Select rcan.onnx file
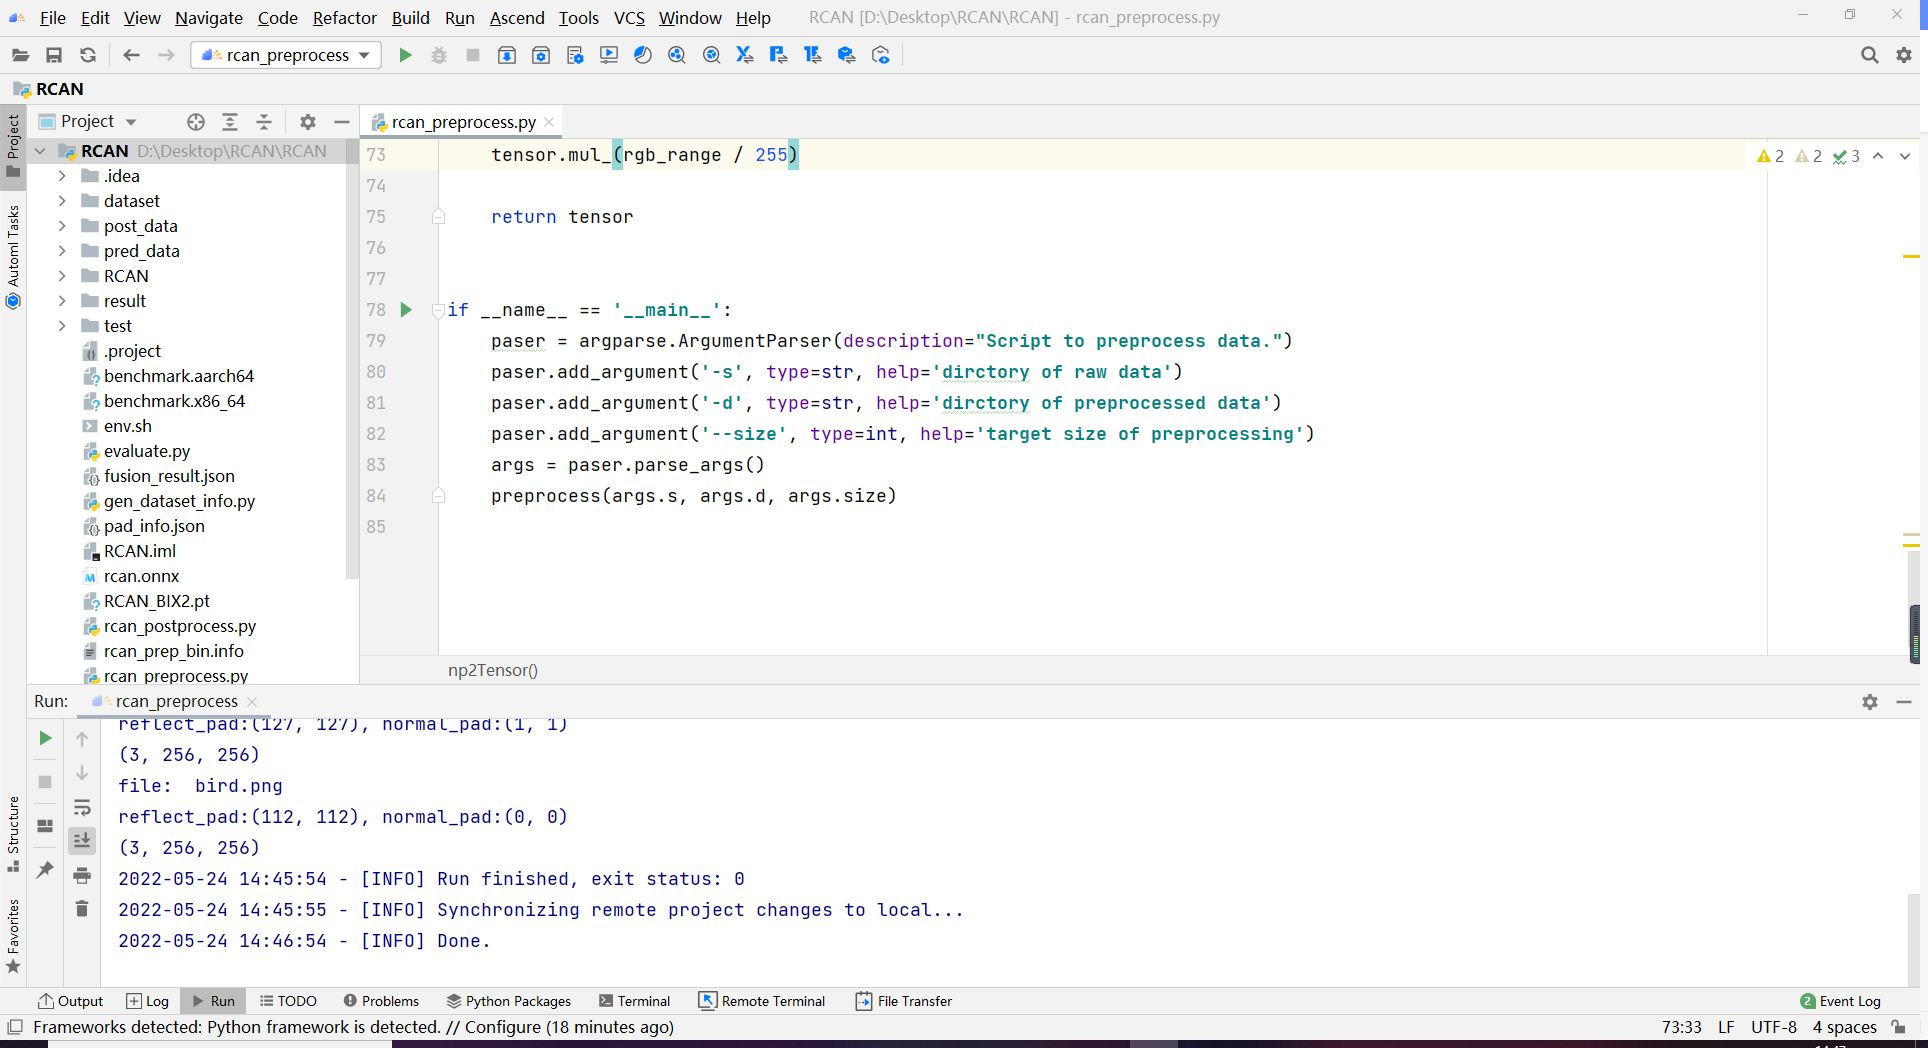 click(x=141, y=576)
